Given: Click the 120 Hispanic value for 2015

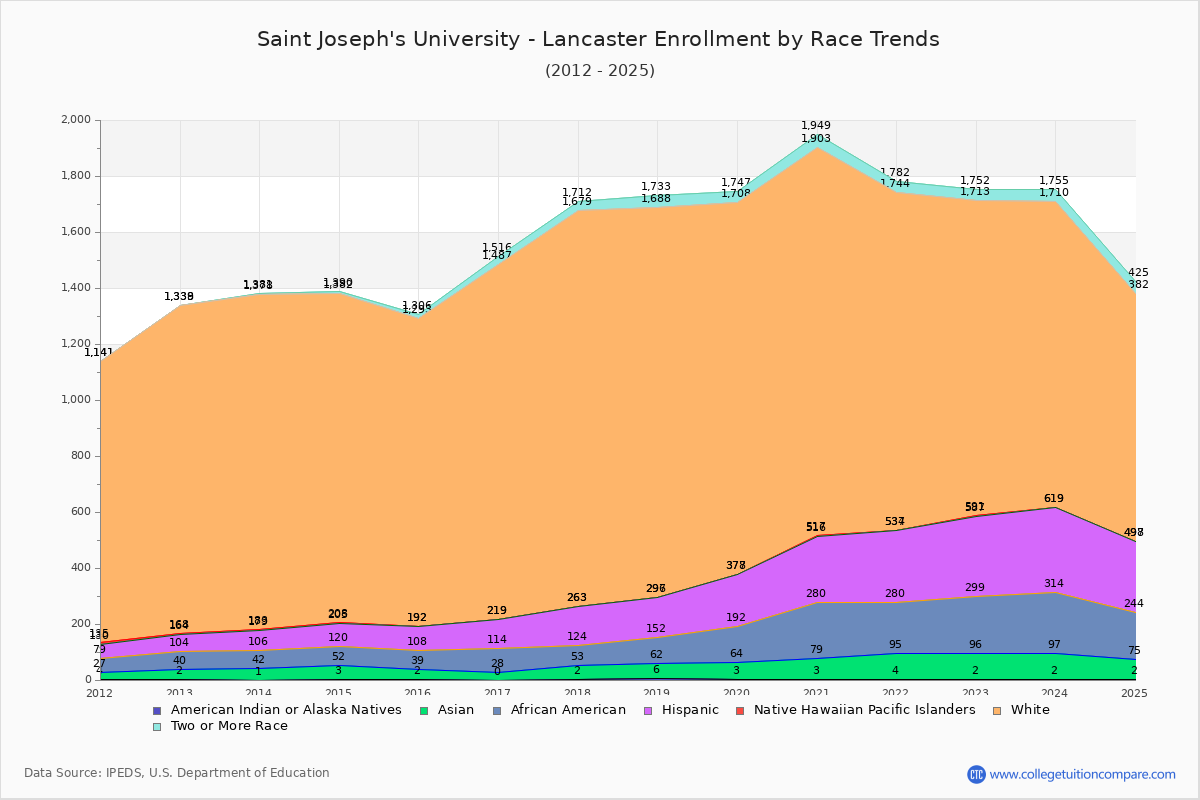Looking at the screenshot, I should tap(338, 637).
